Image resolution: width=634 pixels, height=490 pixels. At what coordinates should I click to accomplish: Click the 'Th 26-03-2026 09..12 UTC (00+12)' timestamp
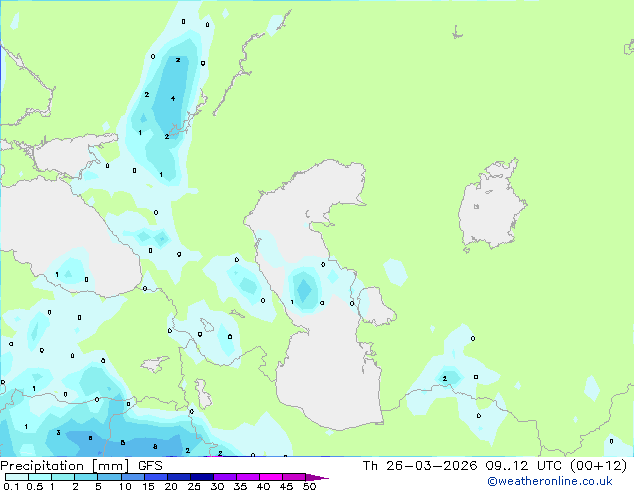(x=495, y=466)
